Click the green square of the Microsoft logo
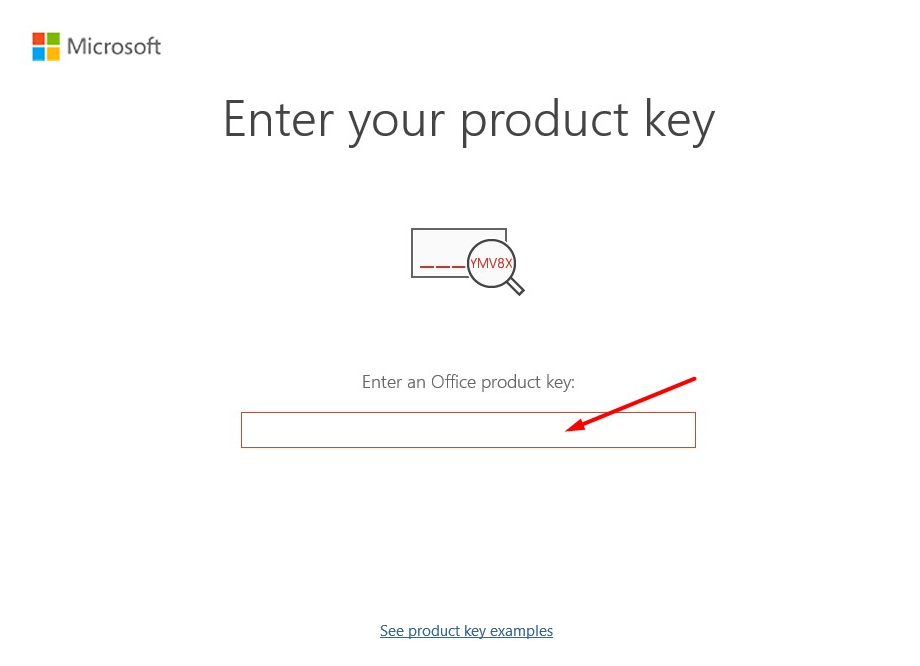This screenshot has height=666, width=920. pos(53,39)
